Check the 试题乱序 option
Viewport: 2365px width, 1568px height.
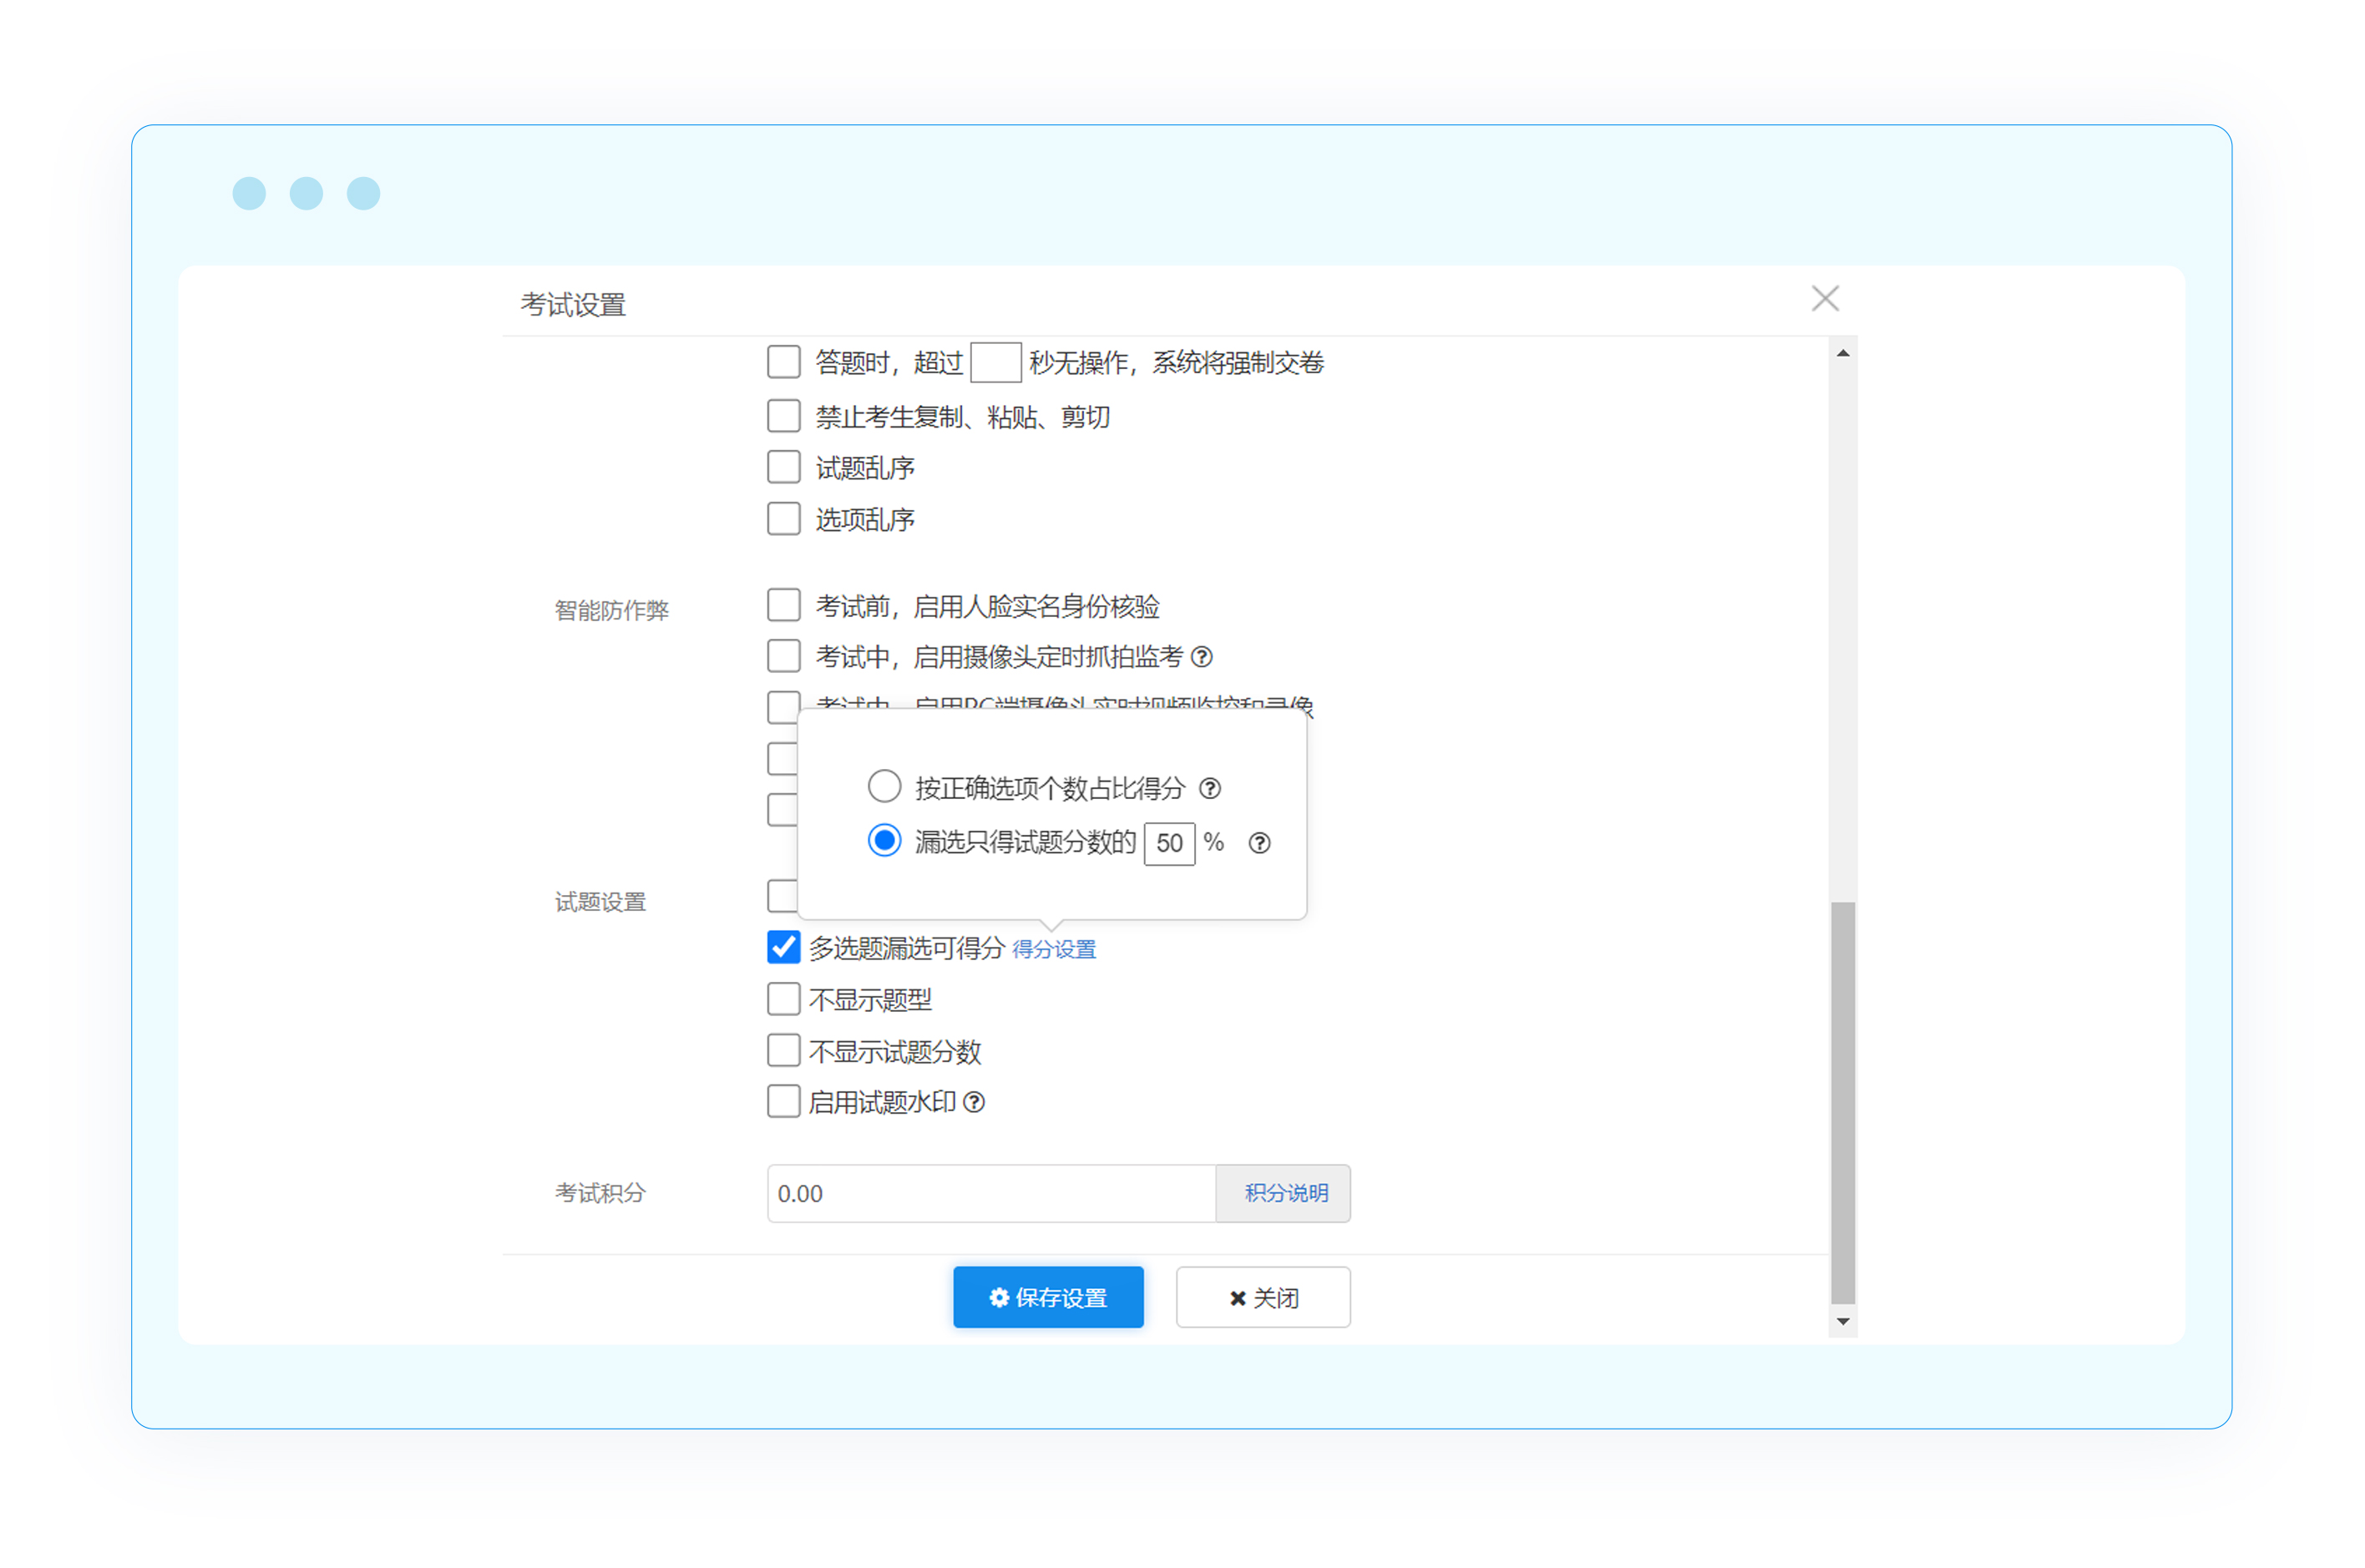pyautogui.click(x=784, y=467)
